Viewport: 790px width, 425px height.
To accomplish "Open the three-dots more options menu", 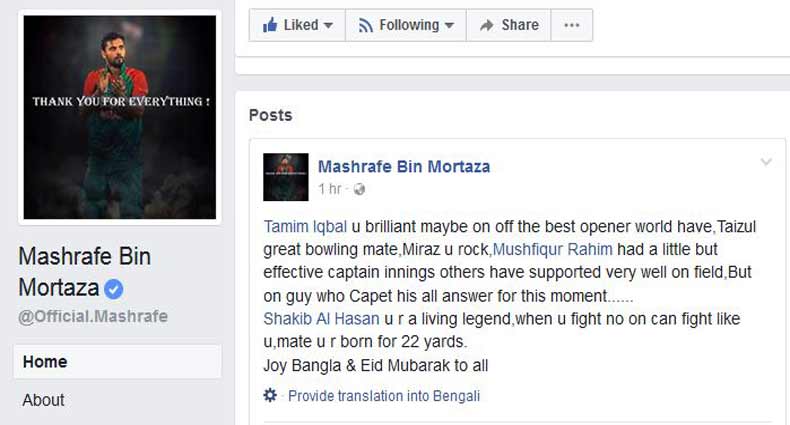I will click(572, 25).
